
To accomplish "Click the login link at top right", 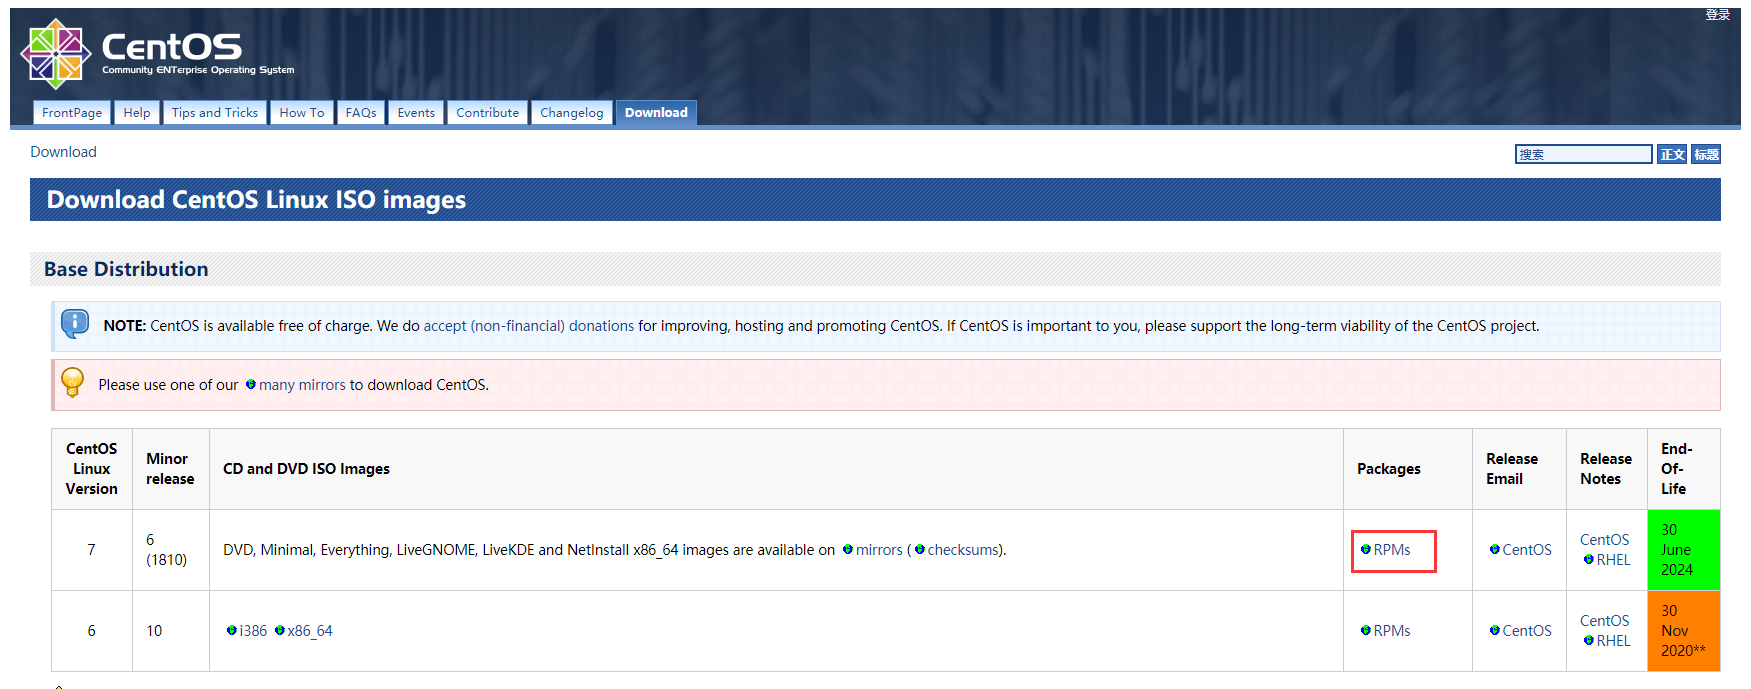I will click(x=1717, y=14).
